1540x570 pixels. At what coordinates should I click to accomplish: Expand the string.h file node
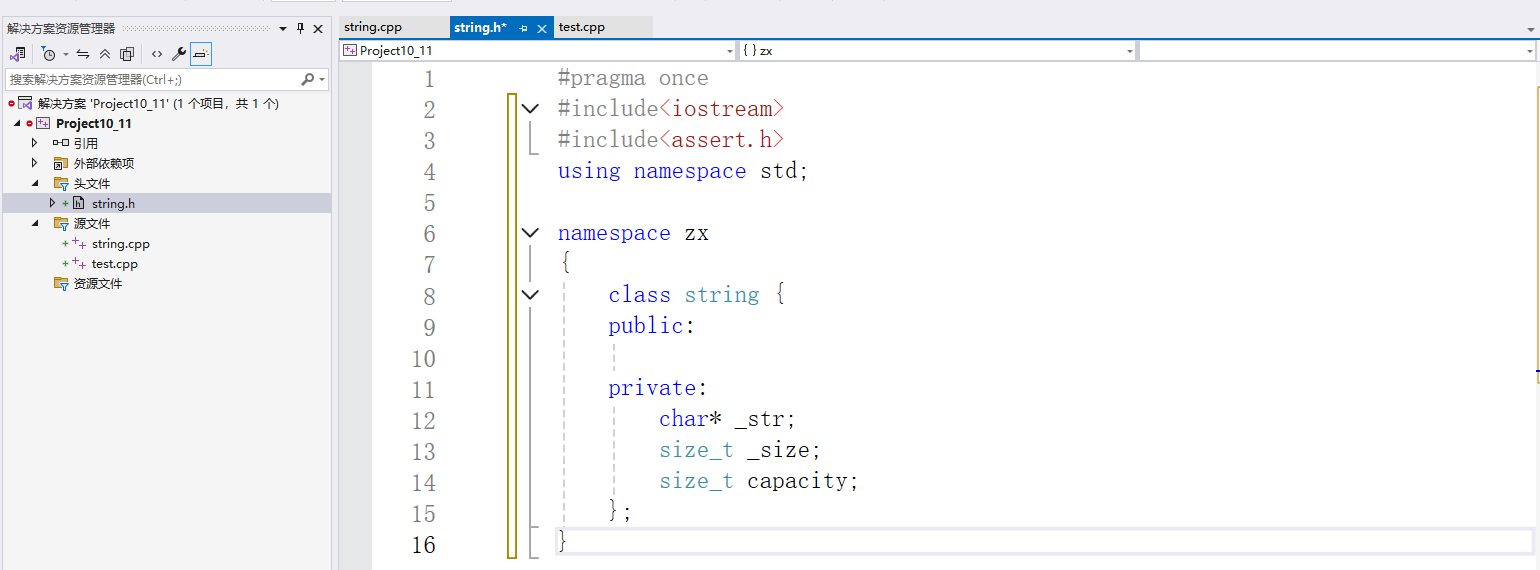(x=53, y=203)
